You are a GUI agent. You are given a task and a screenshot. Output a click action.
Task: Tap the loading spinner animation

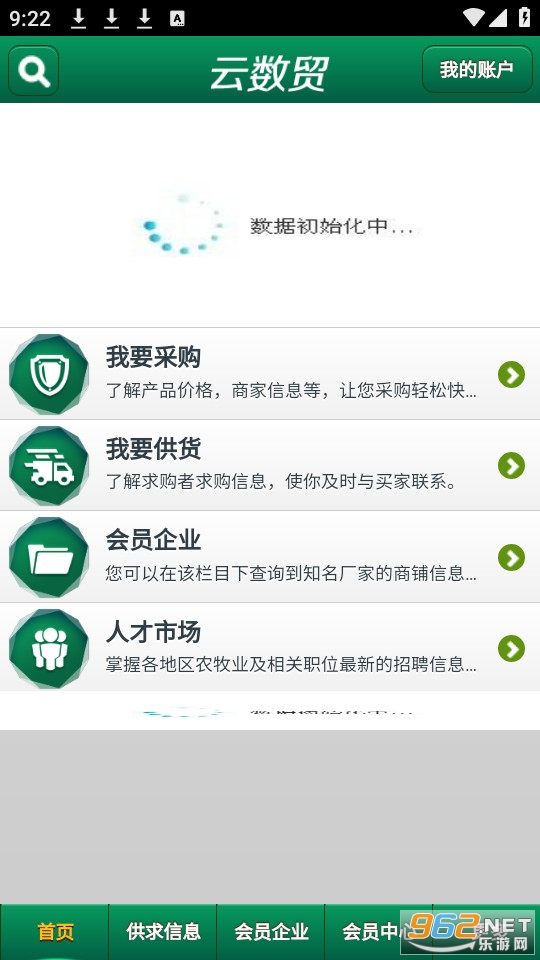(x=184, y=225)
